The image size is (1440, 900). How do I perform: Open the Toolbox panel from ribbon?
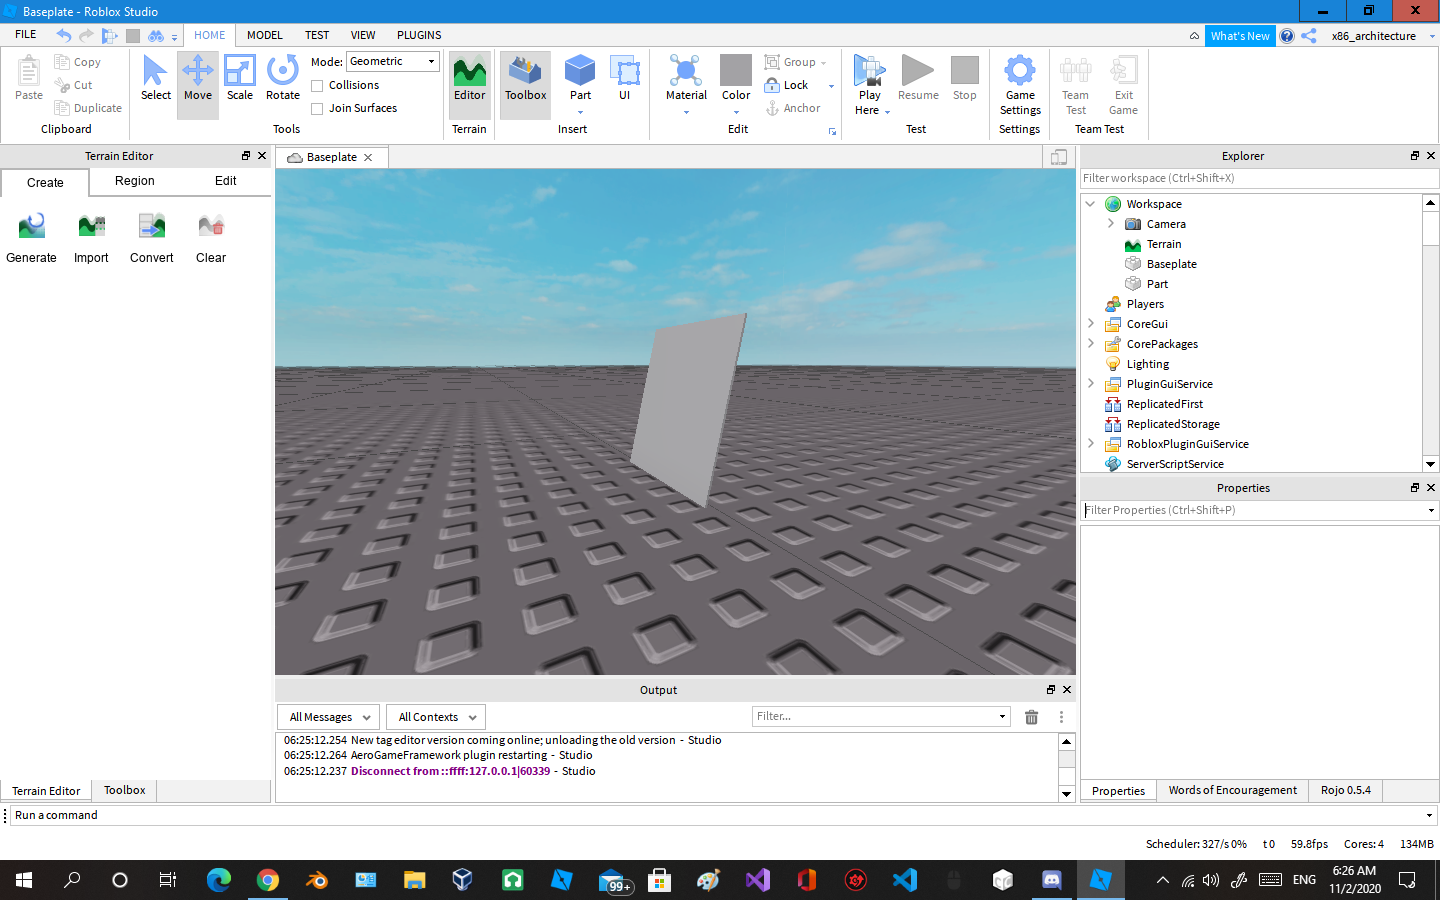[x=525, y=79]
